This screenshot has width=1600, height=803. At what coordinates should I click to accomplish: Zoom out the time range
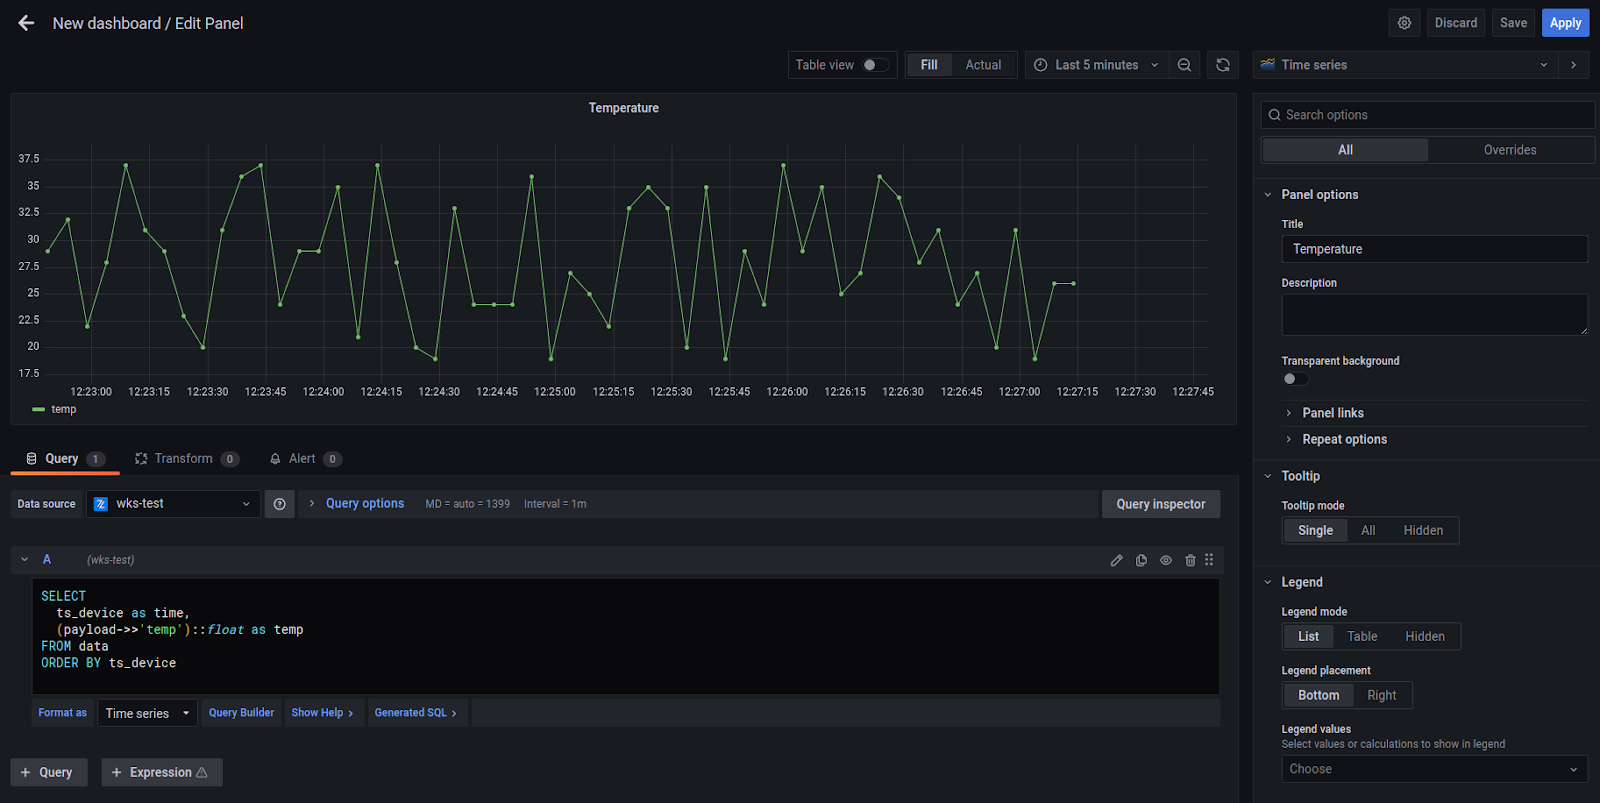coord(1184,65)
